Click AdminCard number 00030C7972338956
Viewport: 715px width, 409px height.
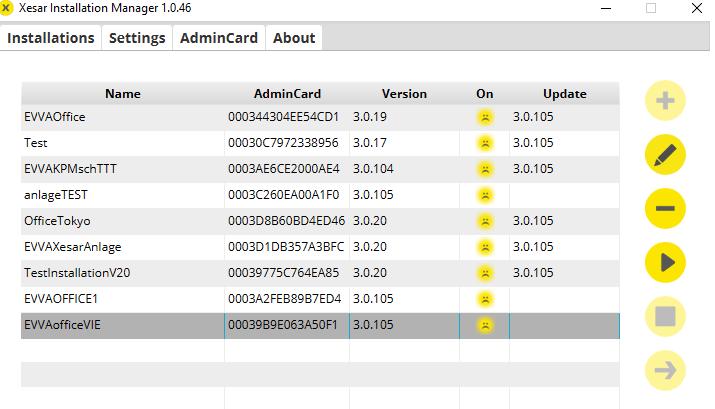coord(283,143)
